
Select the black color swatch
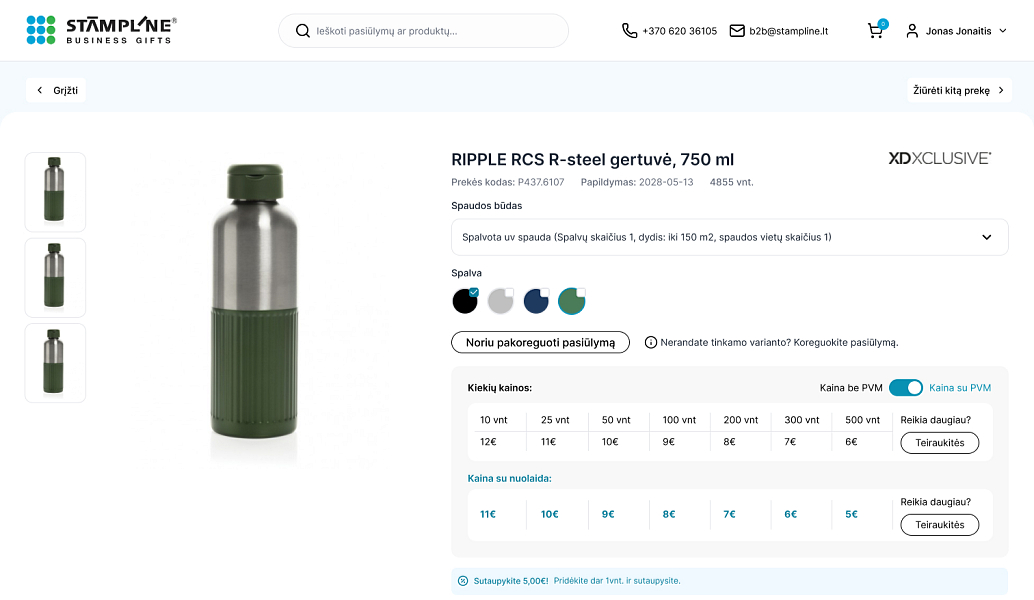pos(465,301)
